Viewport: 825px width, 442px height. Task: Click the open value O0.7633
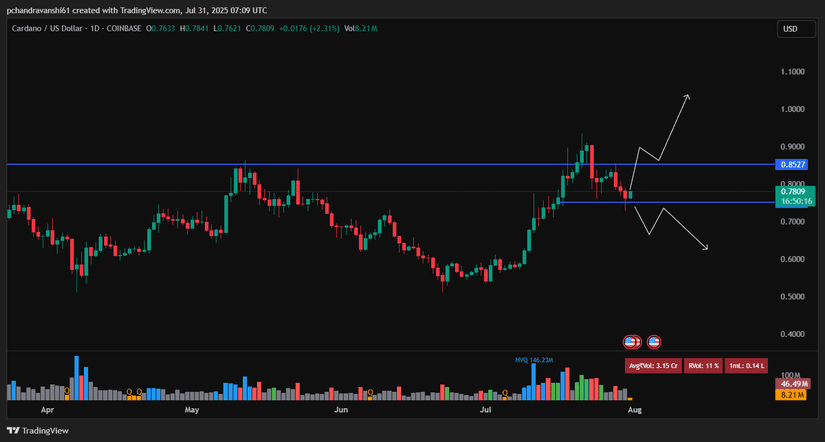pos(162,28)
